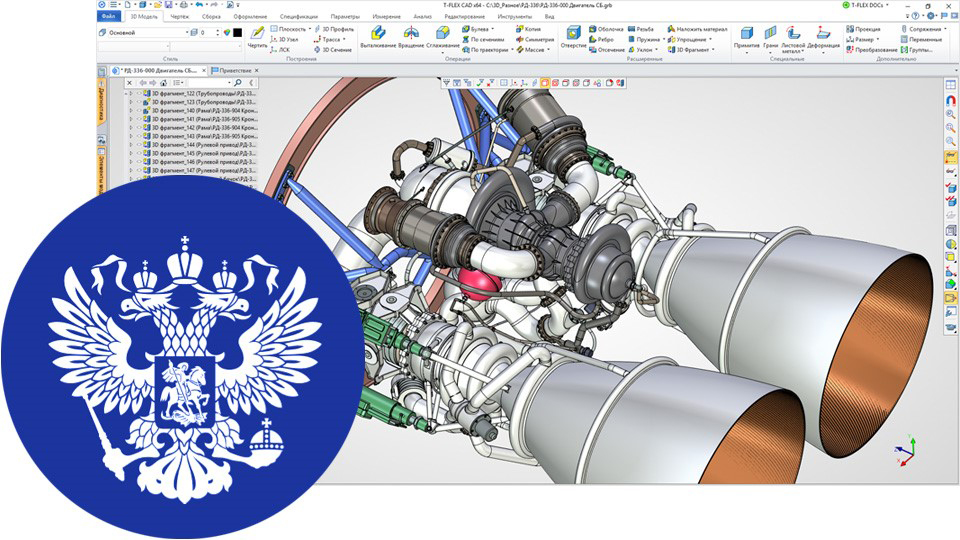Expand the Плоскость dropdown arrow
960x540 pixels.
click(310, 29)
